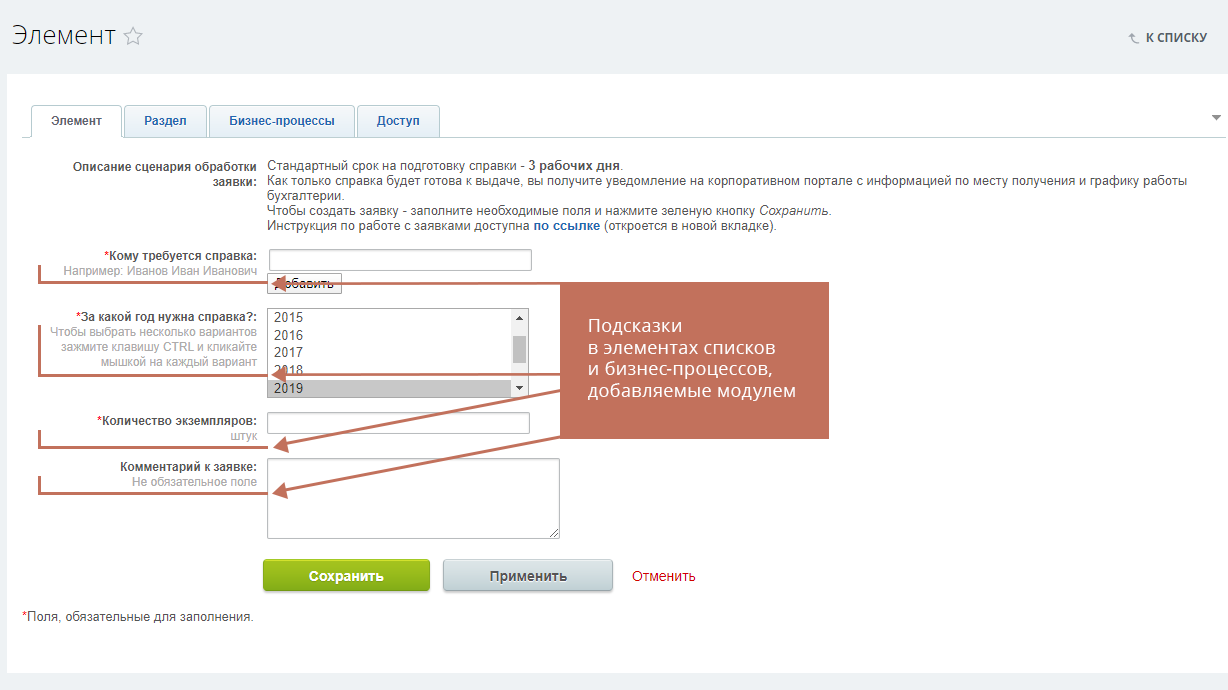
Task: Click the year list scrollbar thumb
Action: (519, 349)
